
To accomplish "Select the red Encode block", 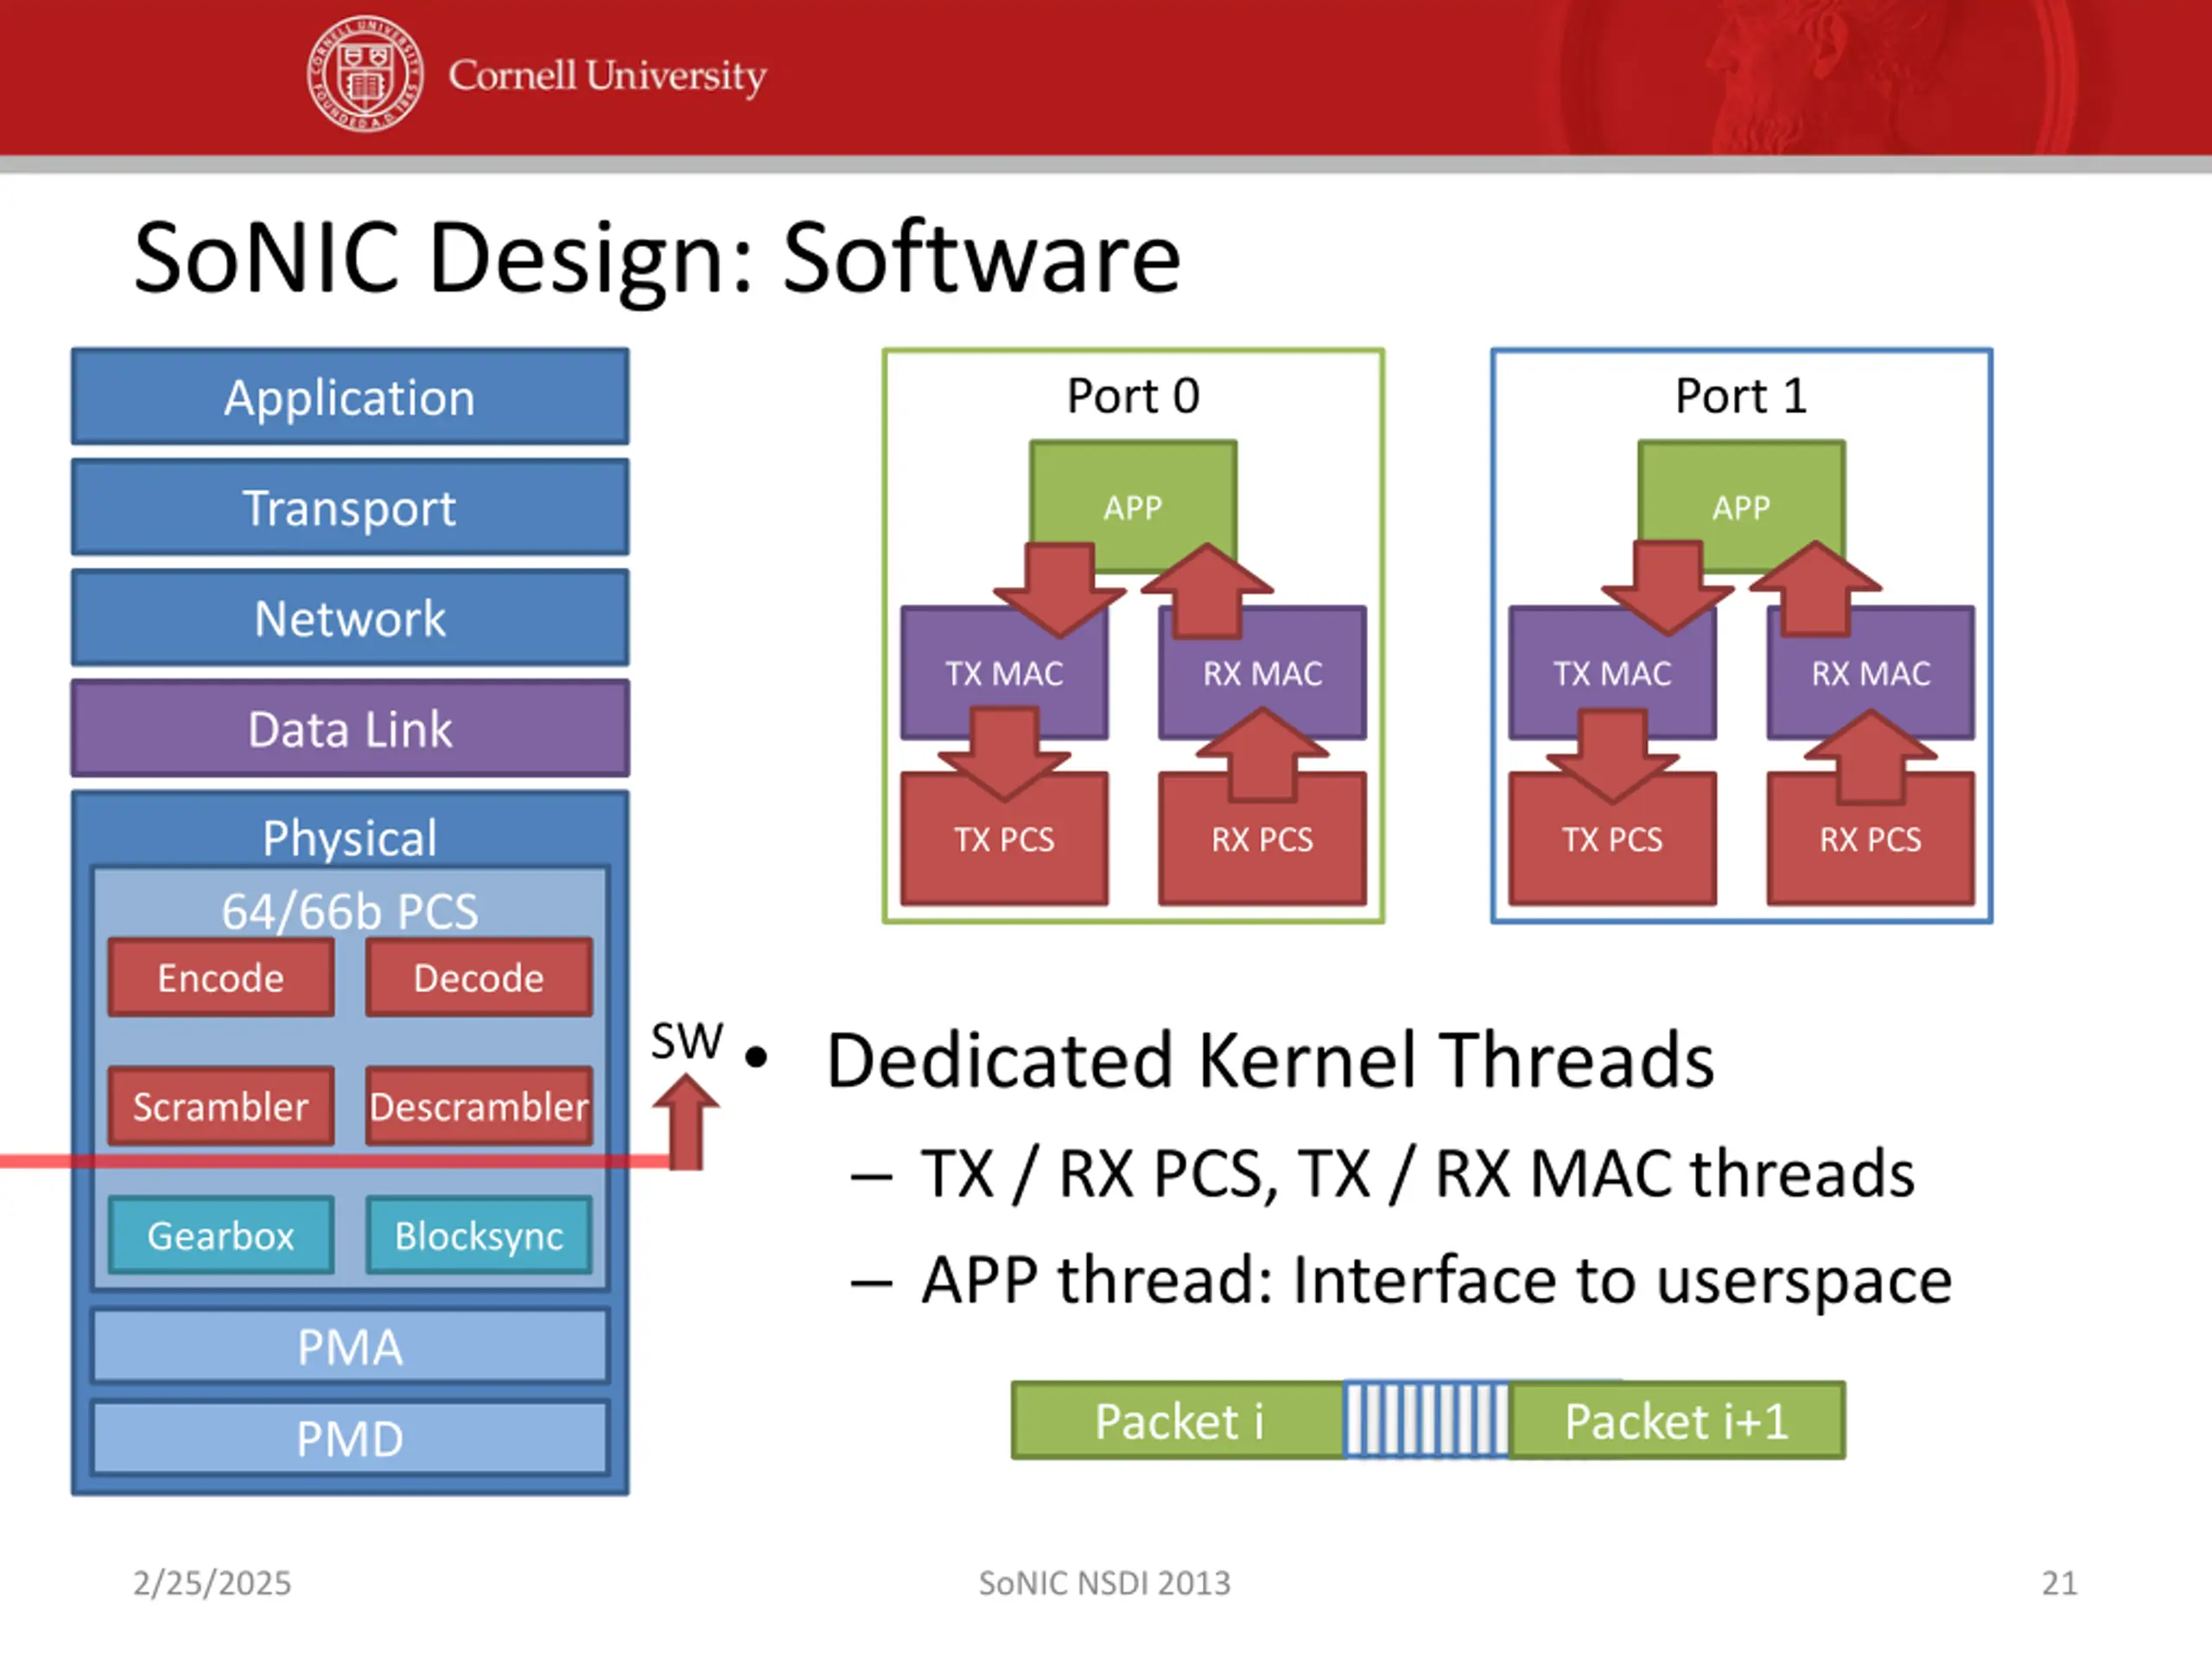I will click(221, 977).
